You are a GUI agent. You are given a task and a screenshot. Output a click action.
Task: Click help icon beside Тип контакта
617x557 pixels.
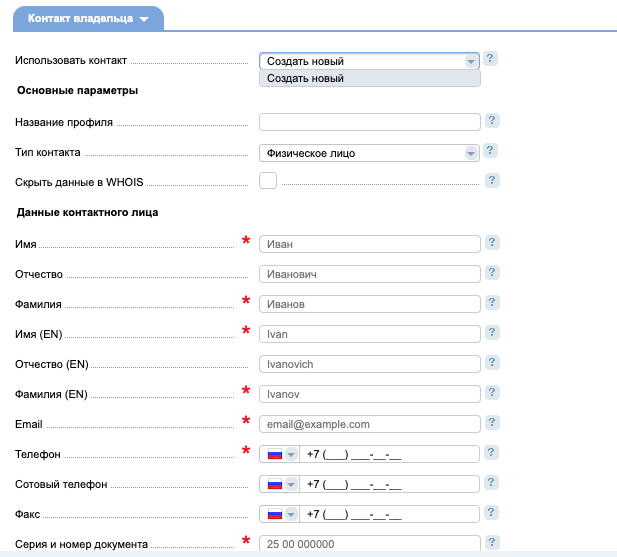[490, 151]
